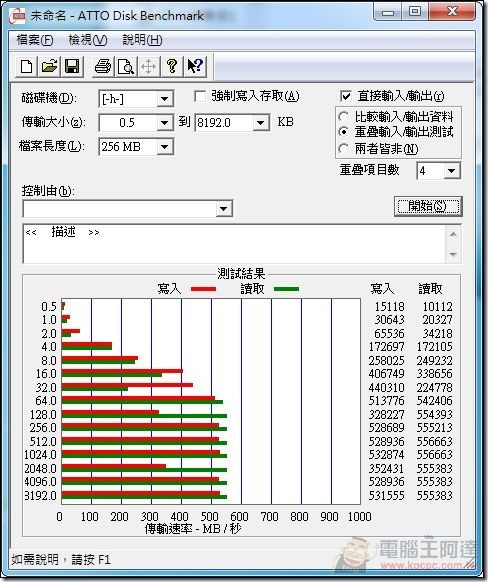Uncheck the 直接輸入/輸出 checkbox
This screenshot has height=582, width=488.
(345, 97)
